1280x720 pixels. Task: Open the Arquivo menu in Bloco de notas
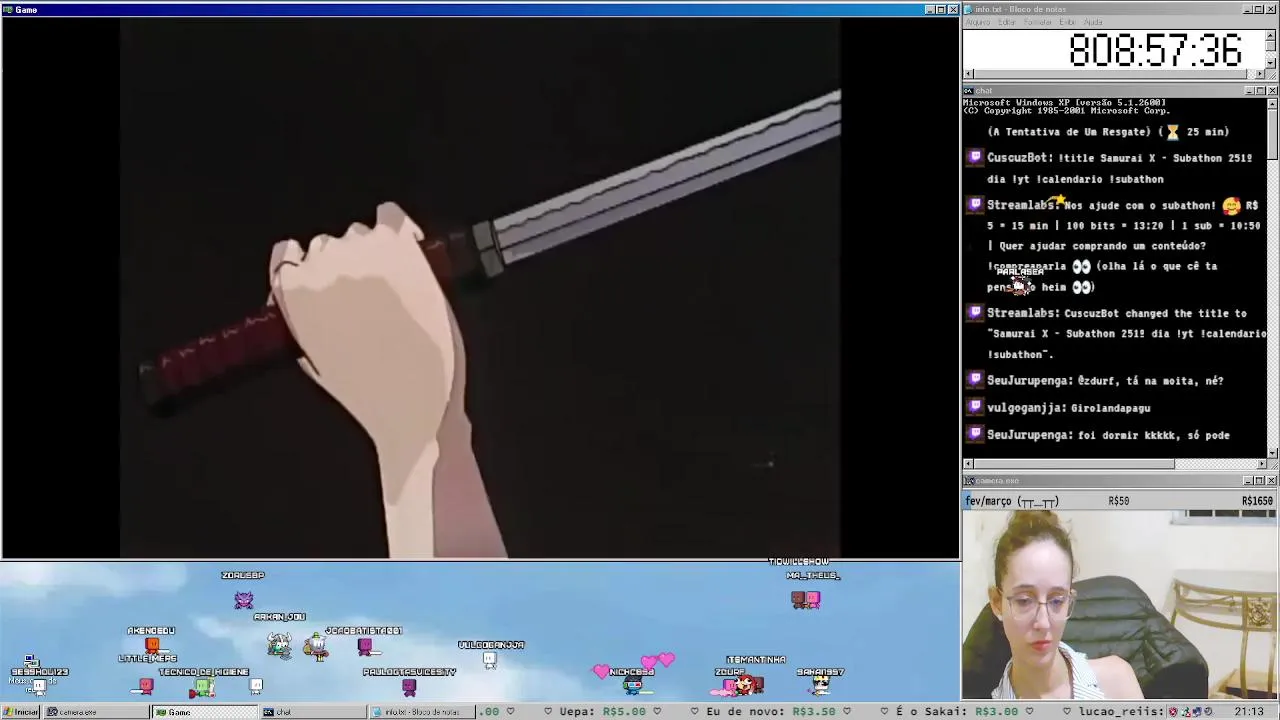(x=977, y=22)
